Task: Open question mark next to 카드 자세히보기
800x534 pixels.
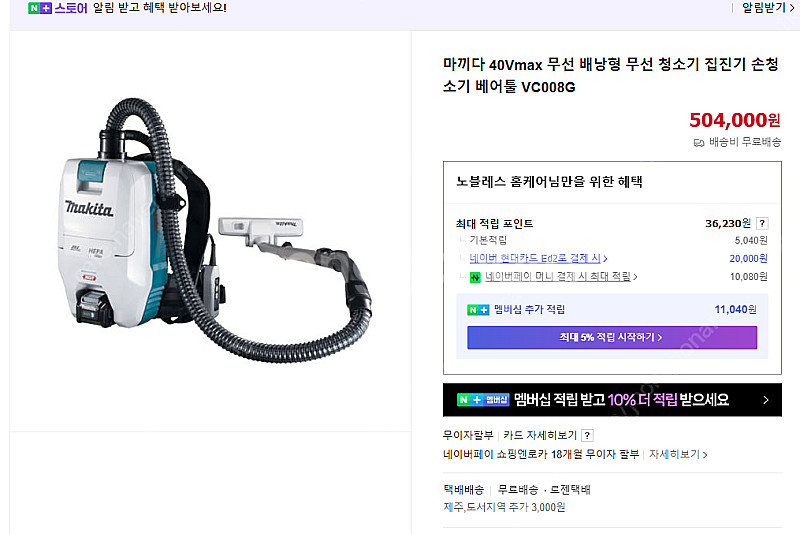Action: point(587,435)
